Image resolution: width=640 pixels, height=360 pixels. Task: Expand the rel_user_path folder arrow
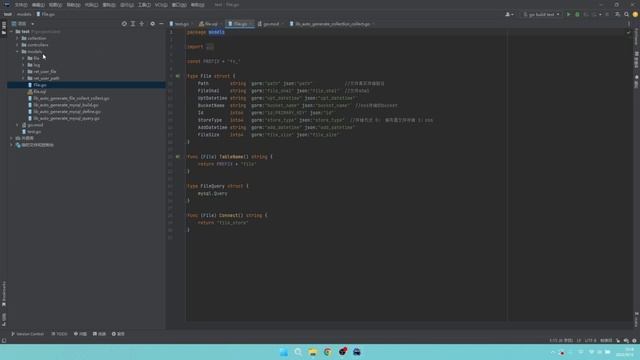pos(23,78)
